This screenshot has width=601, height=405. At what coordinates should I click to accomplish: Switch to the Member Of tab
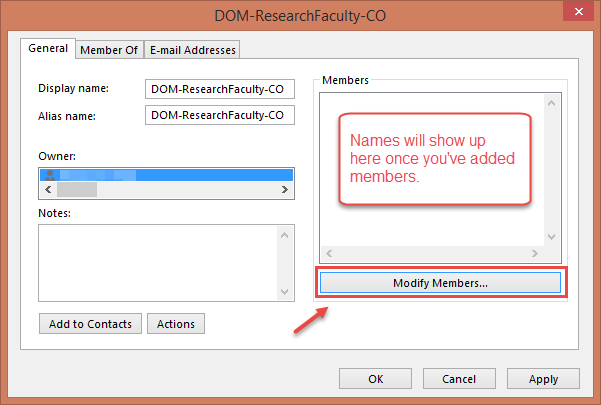click(108, 50)
